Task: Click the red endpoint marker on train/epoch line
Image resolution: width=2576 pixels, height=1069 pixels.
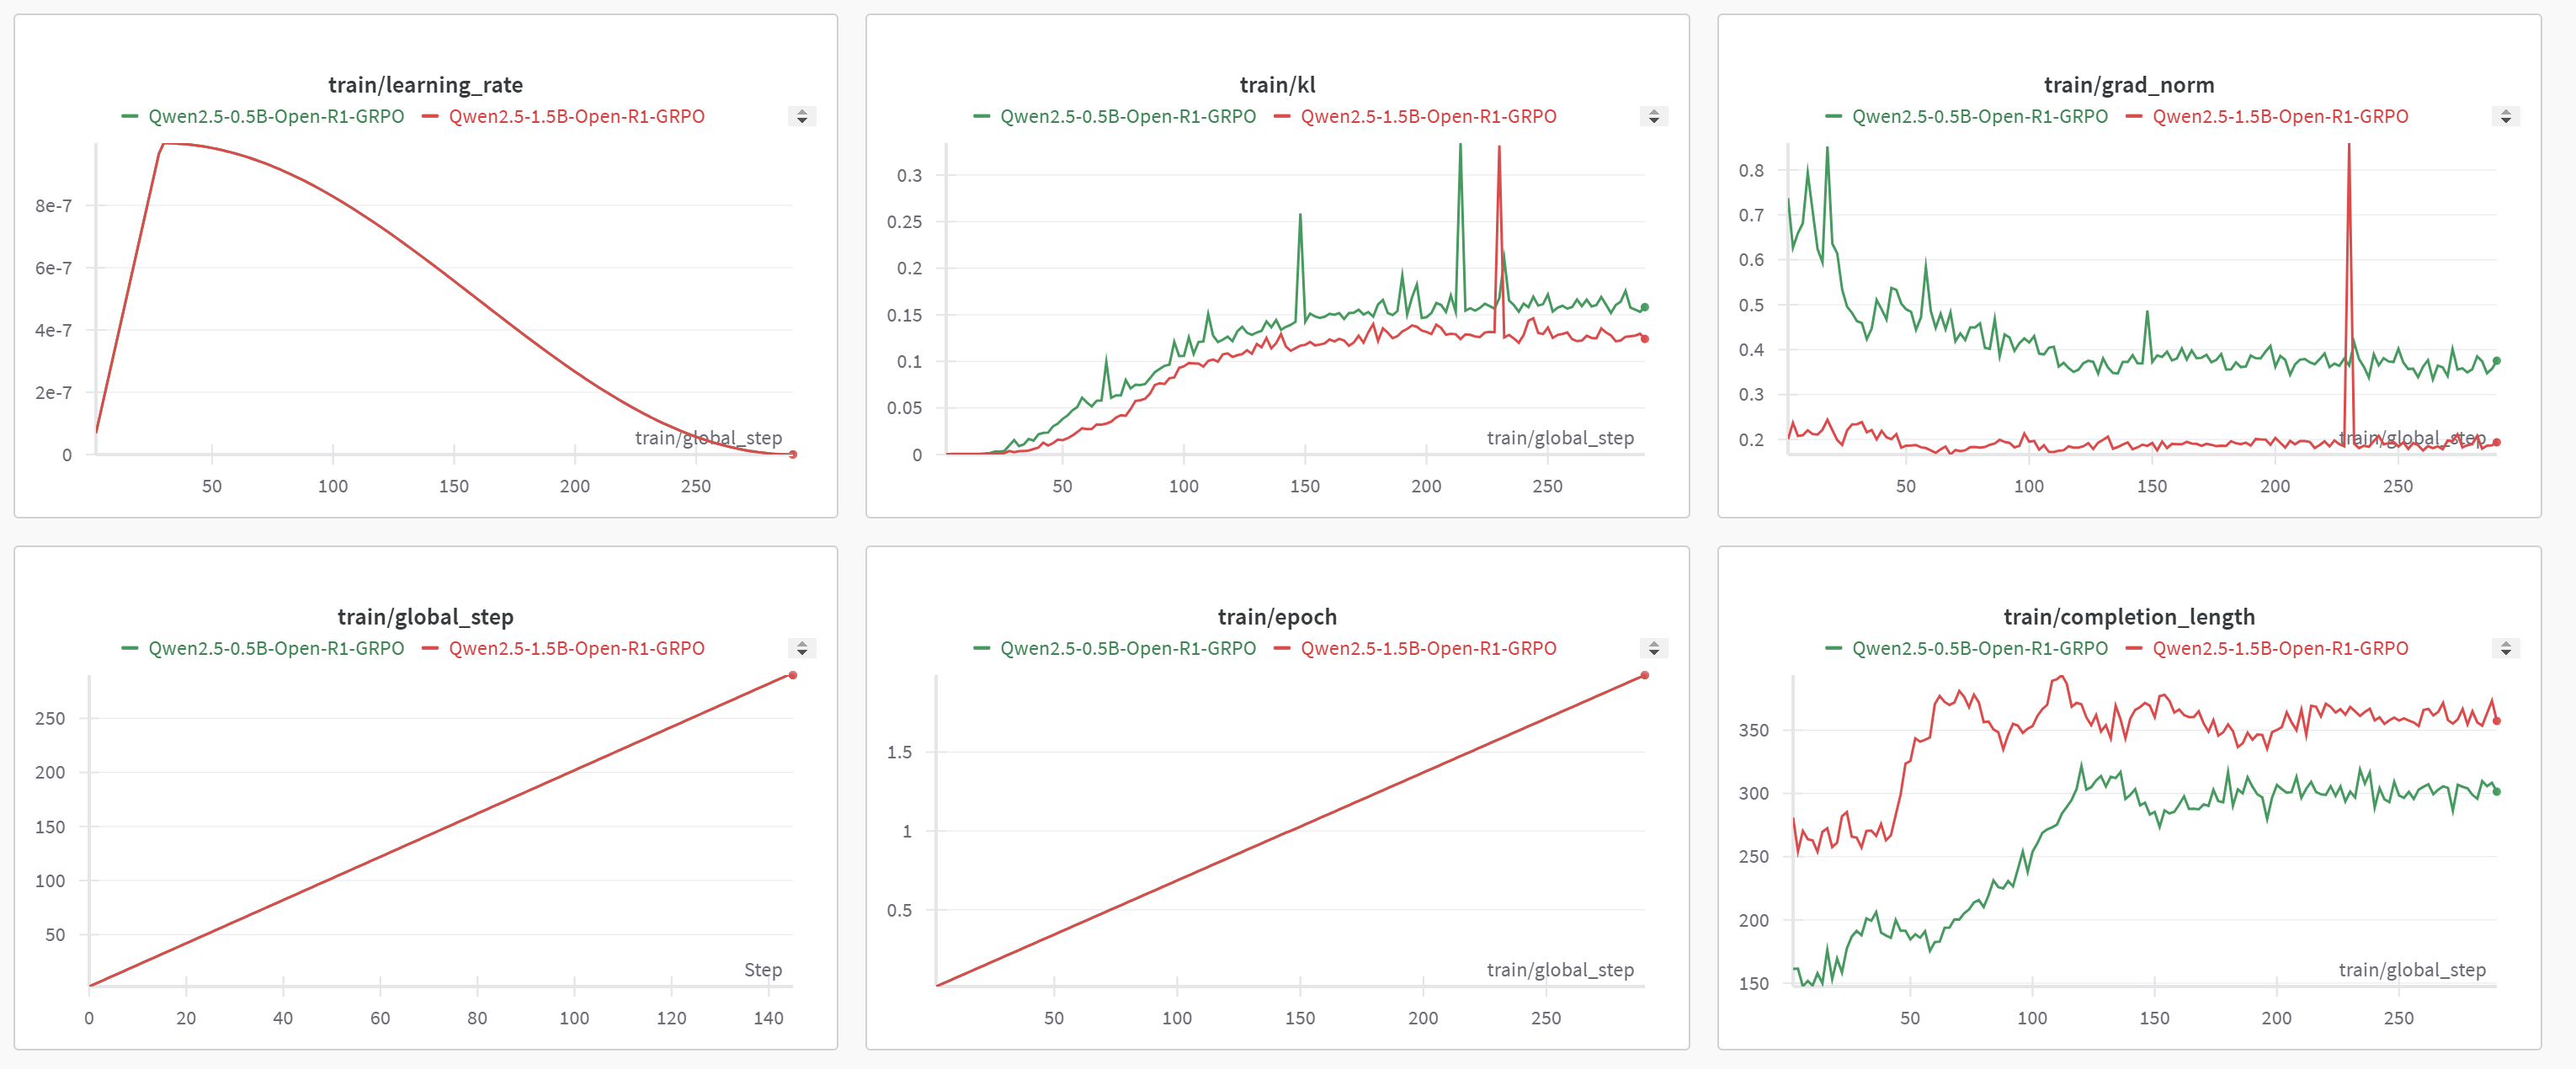Action: coord(1645,675)
